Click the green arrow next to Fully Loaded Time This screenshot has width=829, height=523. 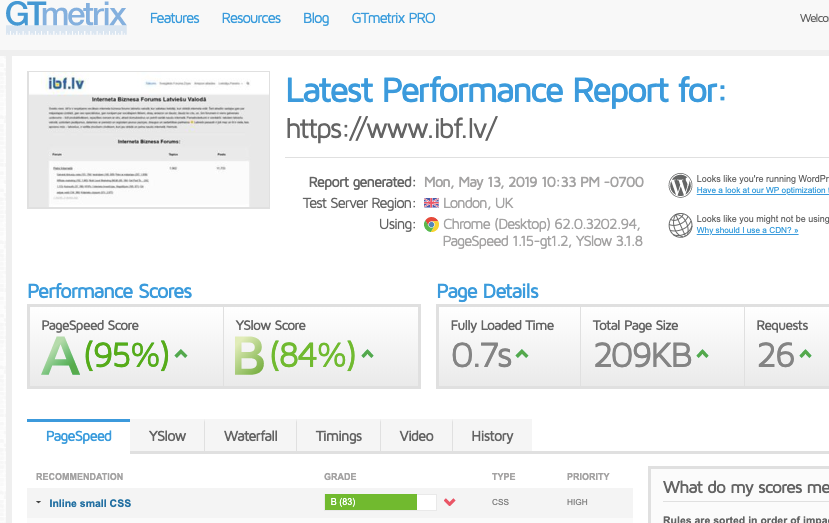(522, 354)
